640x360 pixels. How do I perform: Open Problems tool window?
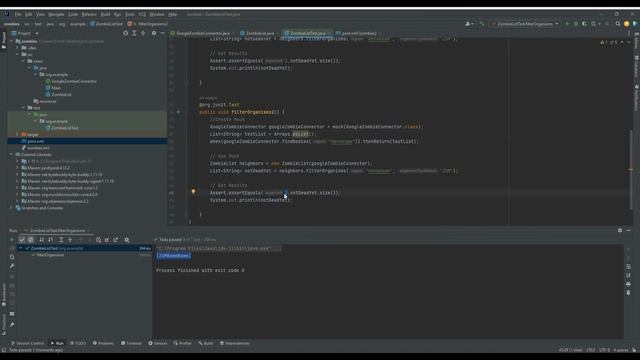[103, 343]
